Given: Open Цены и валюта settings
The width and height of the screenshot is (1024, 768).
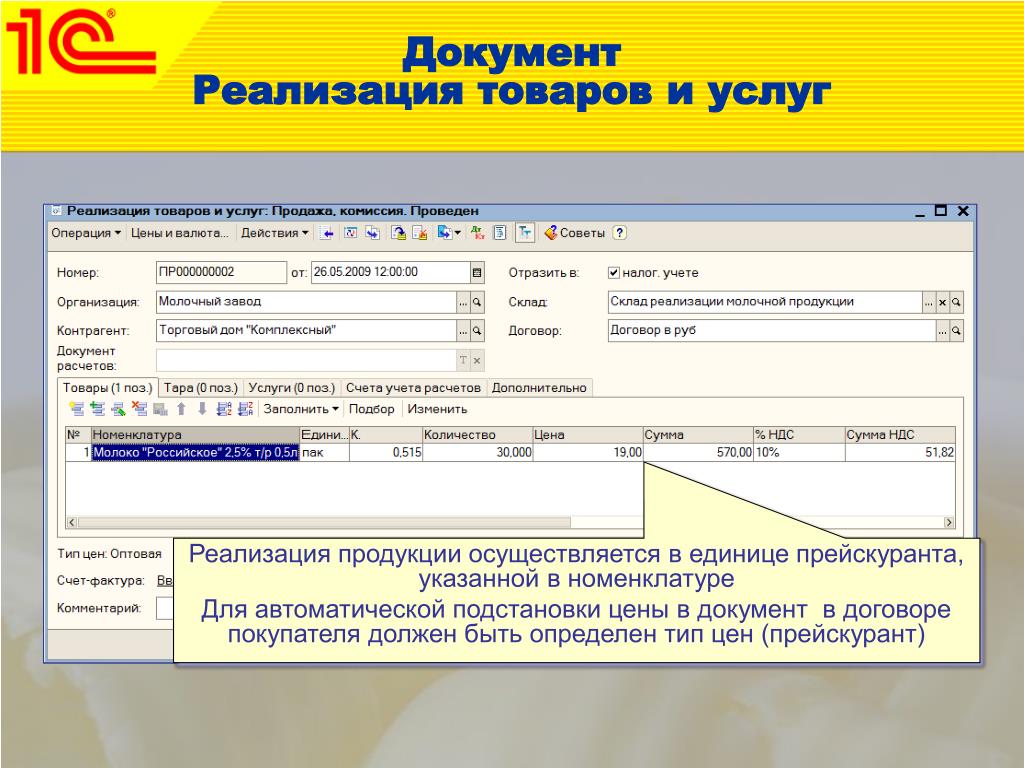Looking at the screenshot, I should point(180,233).
